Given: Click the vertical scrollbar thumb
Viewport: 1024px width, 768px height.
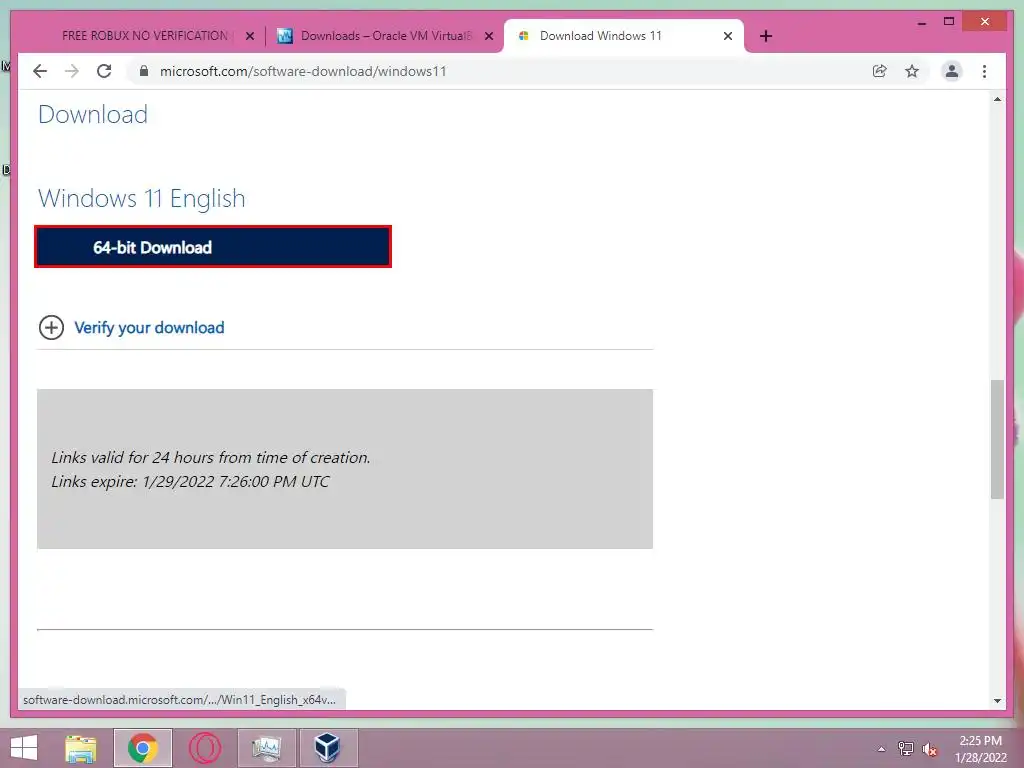Looking at the screenshot, I should tap(997, 439).
